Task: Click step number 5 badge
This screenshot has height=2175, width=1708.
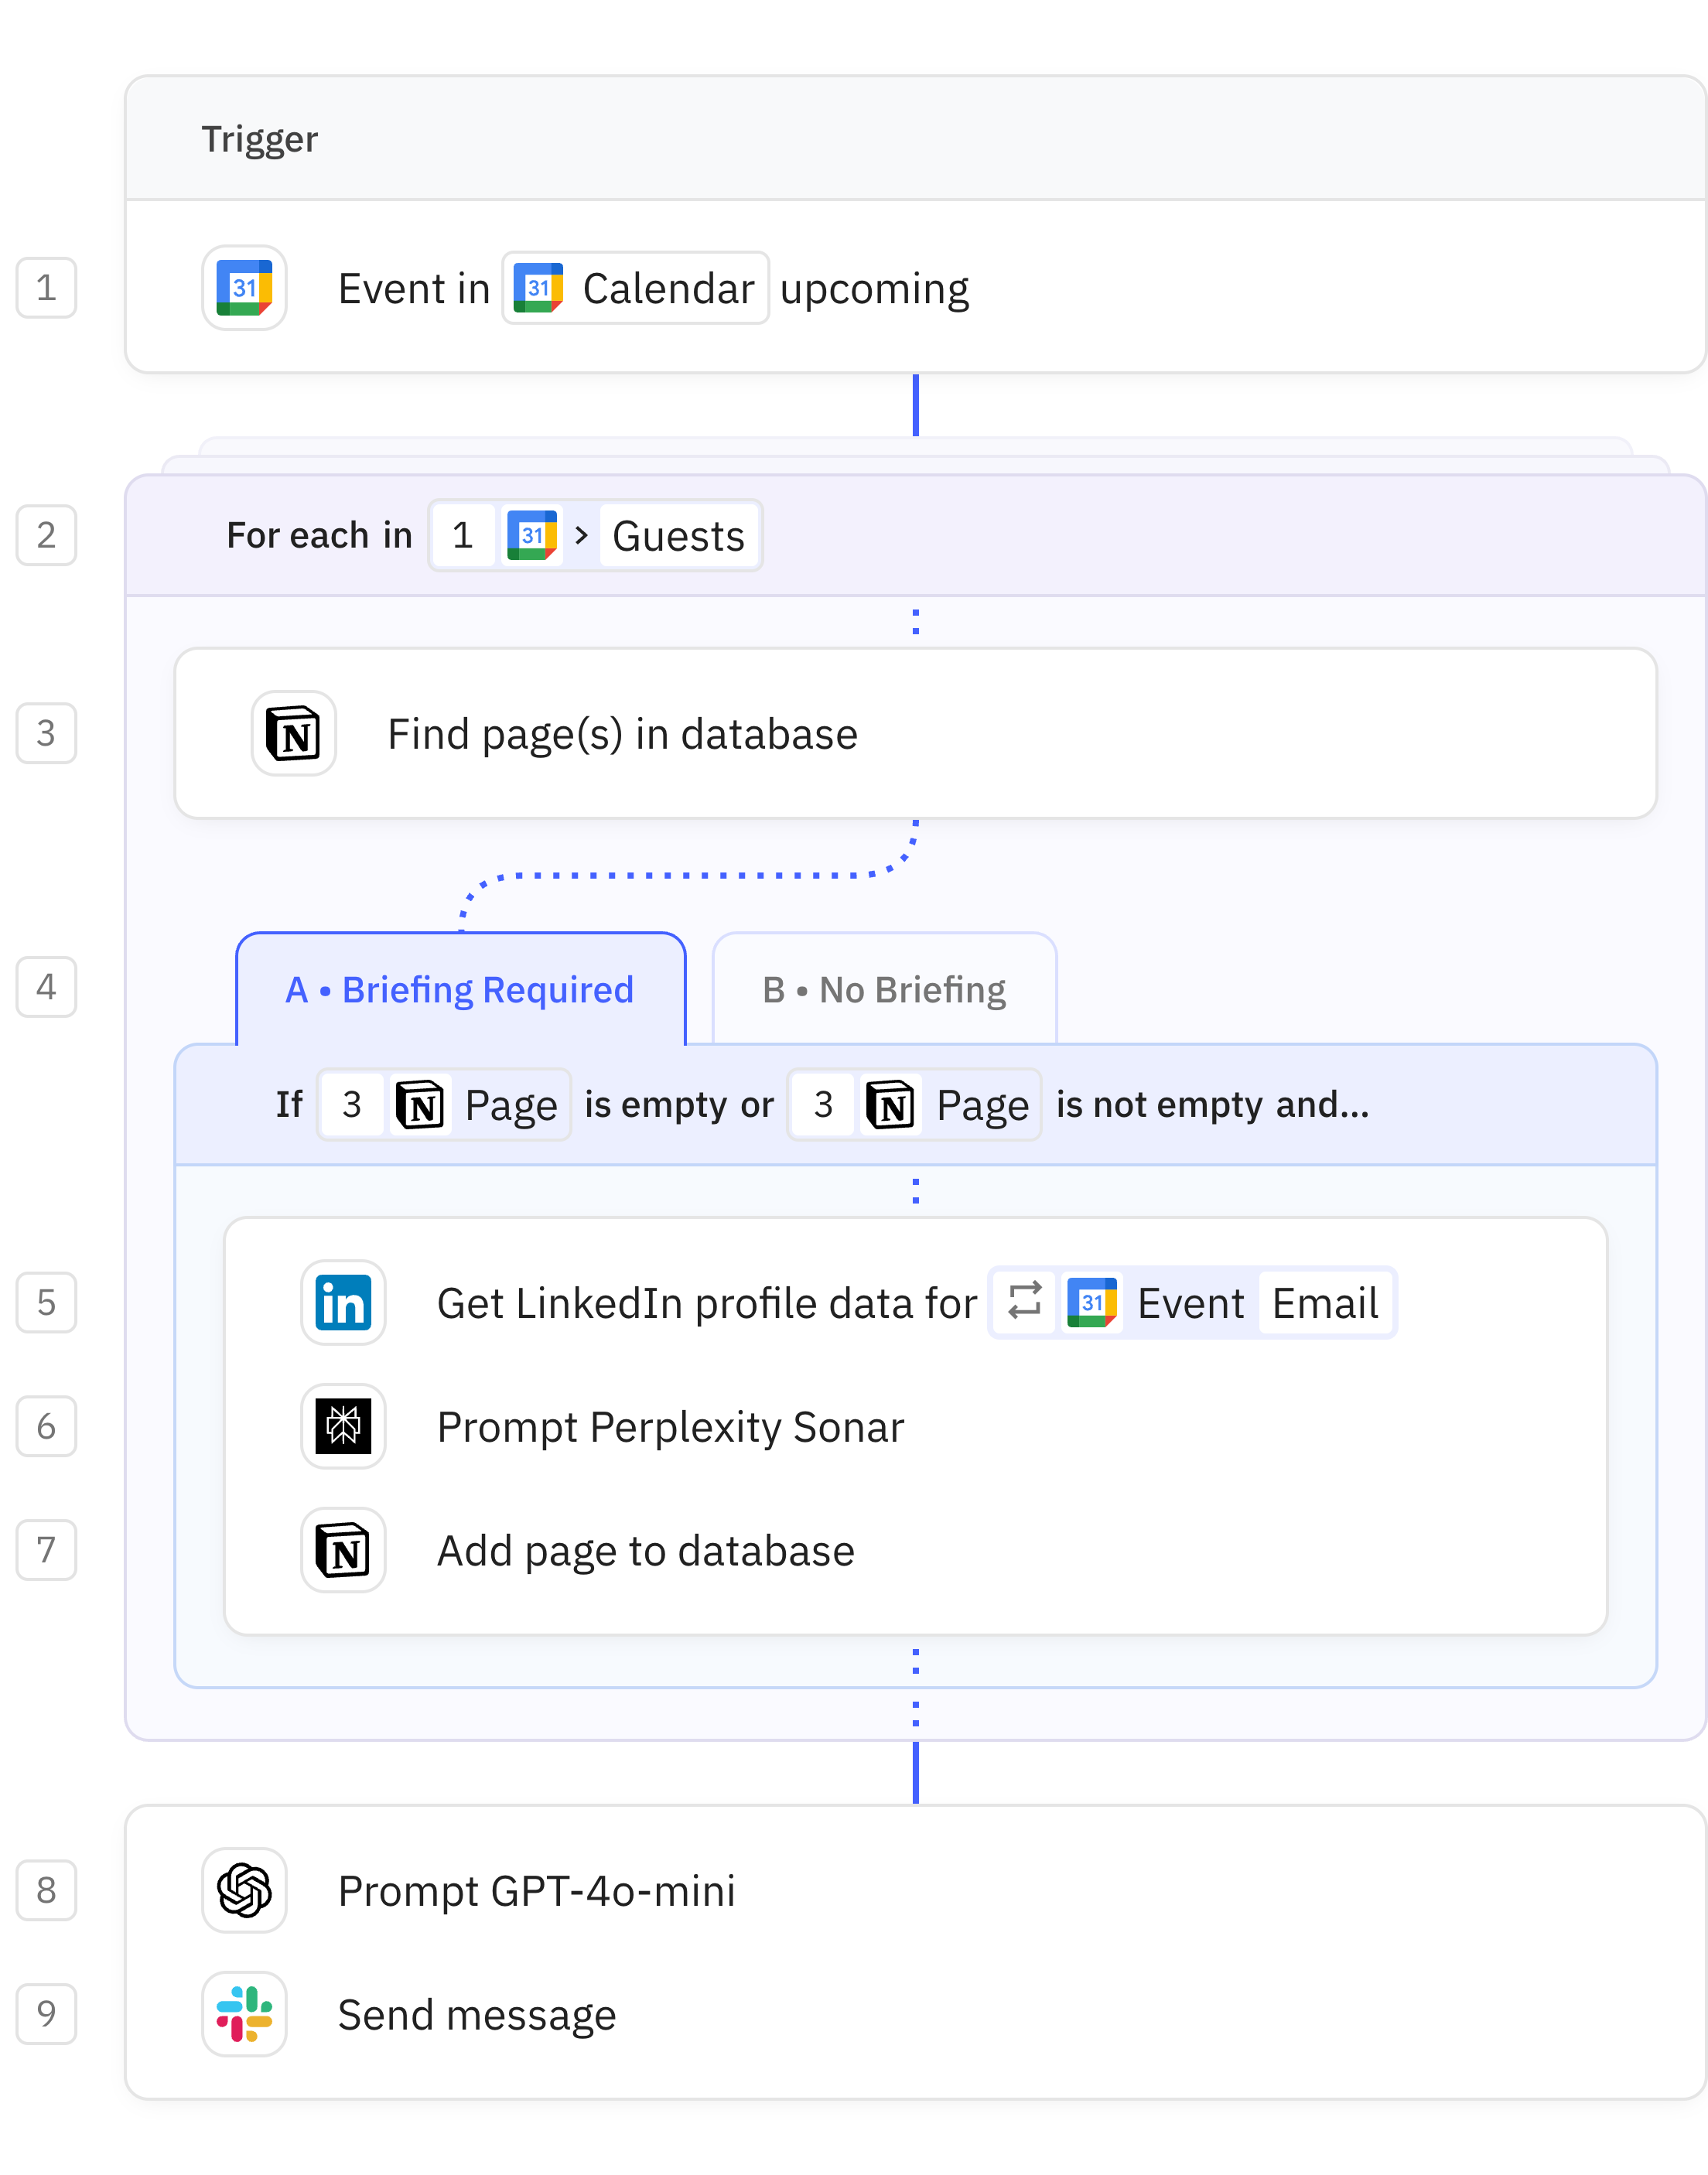Action: [46, 1302]
